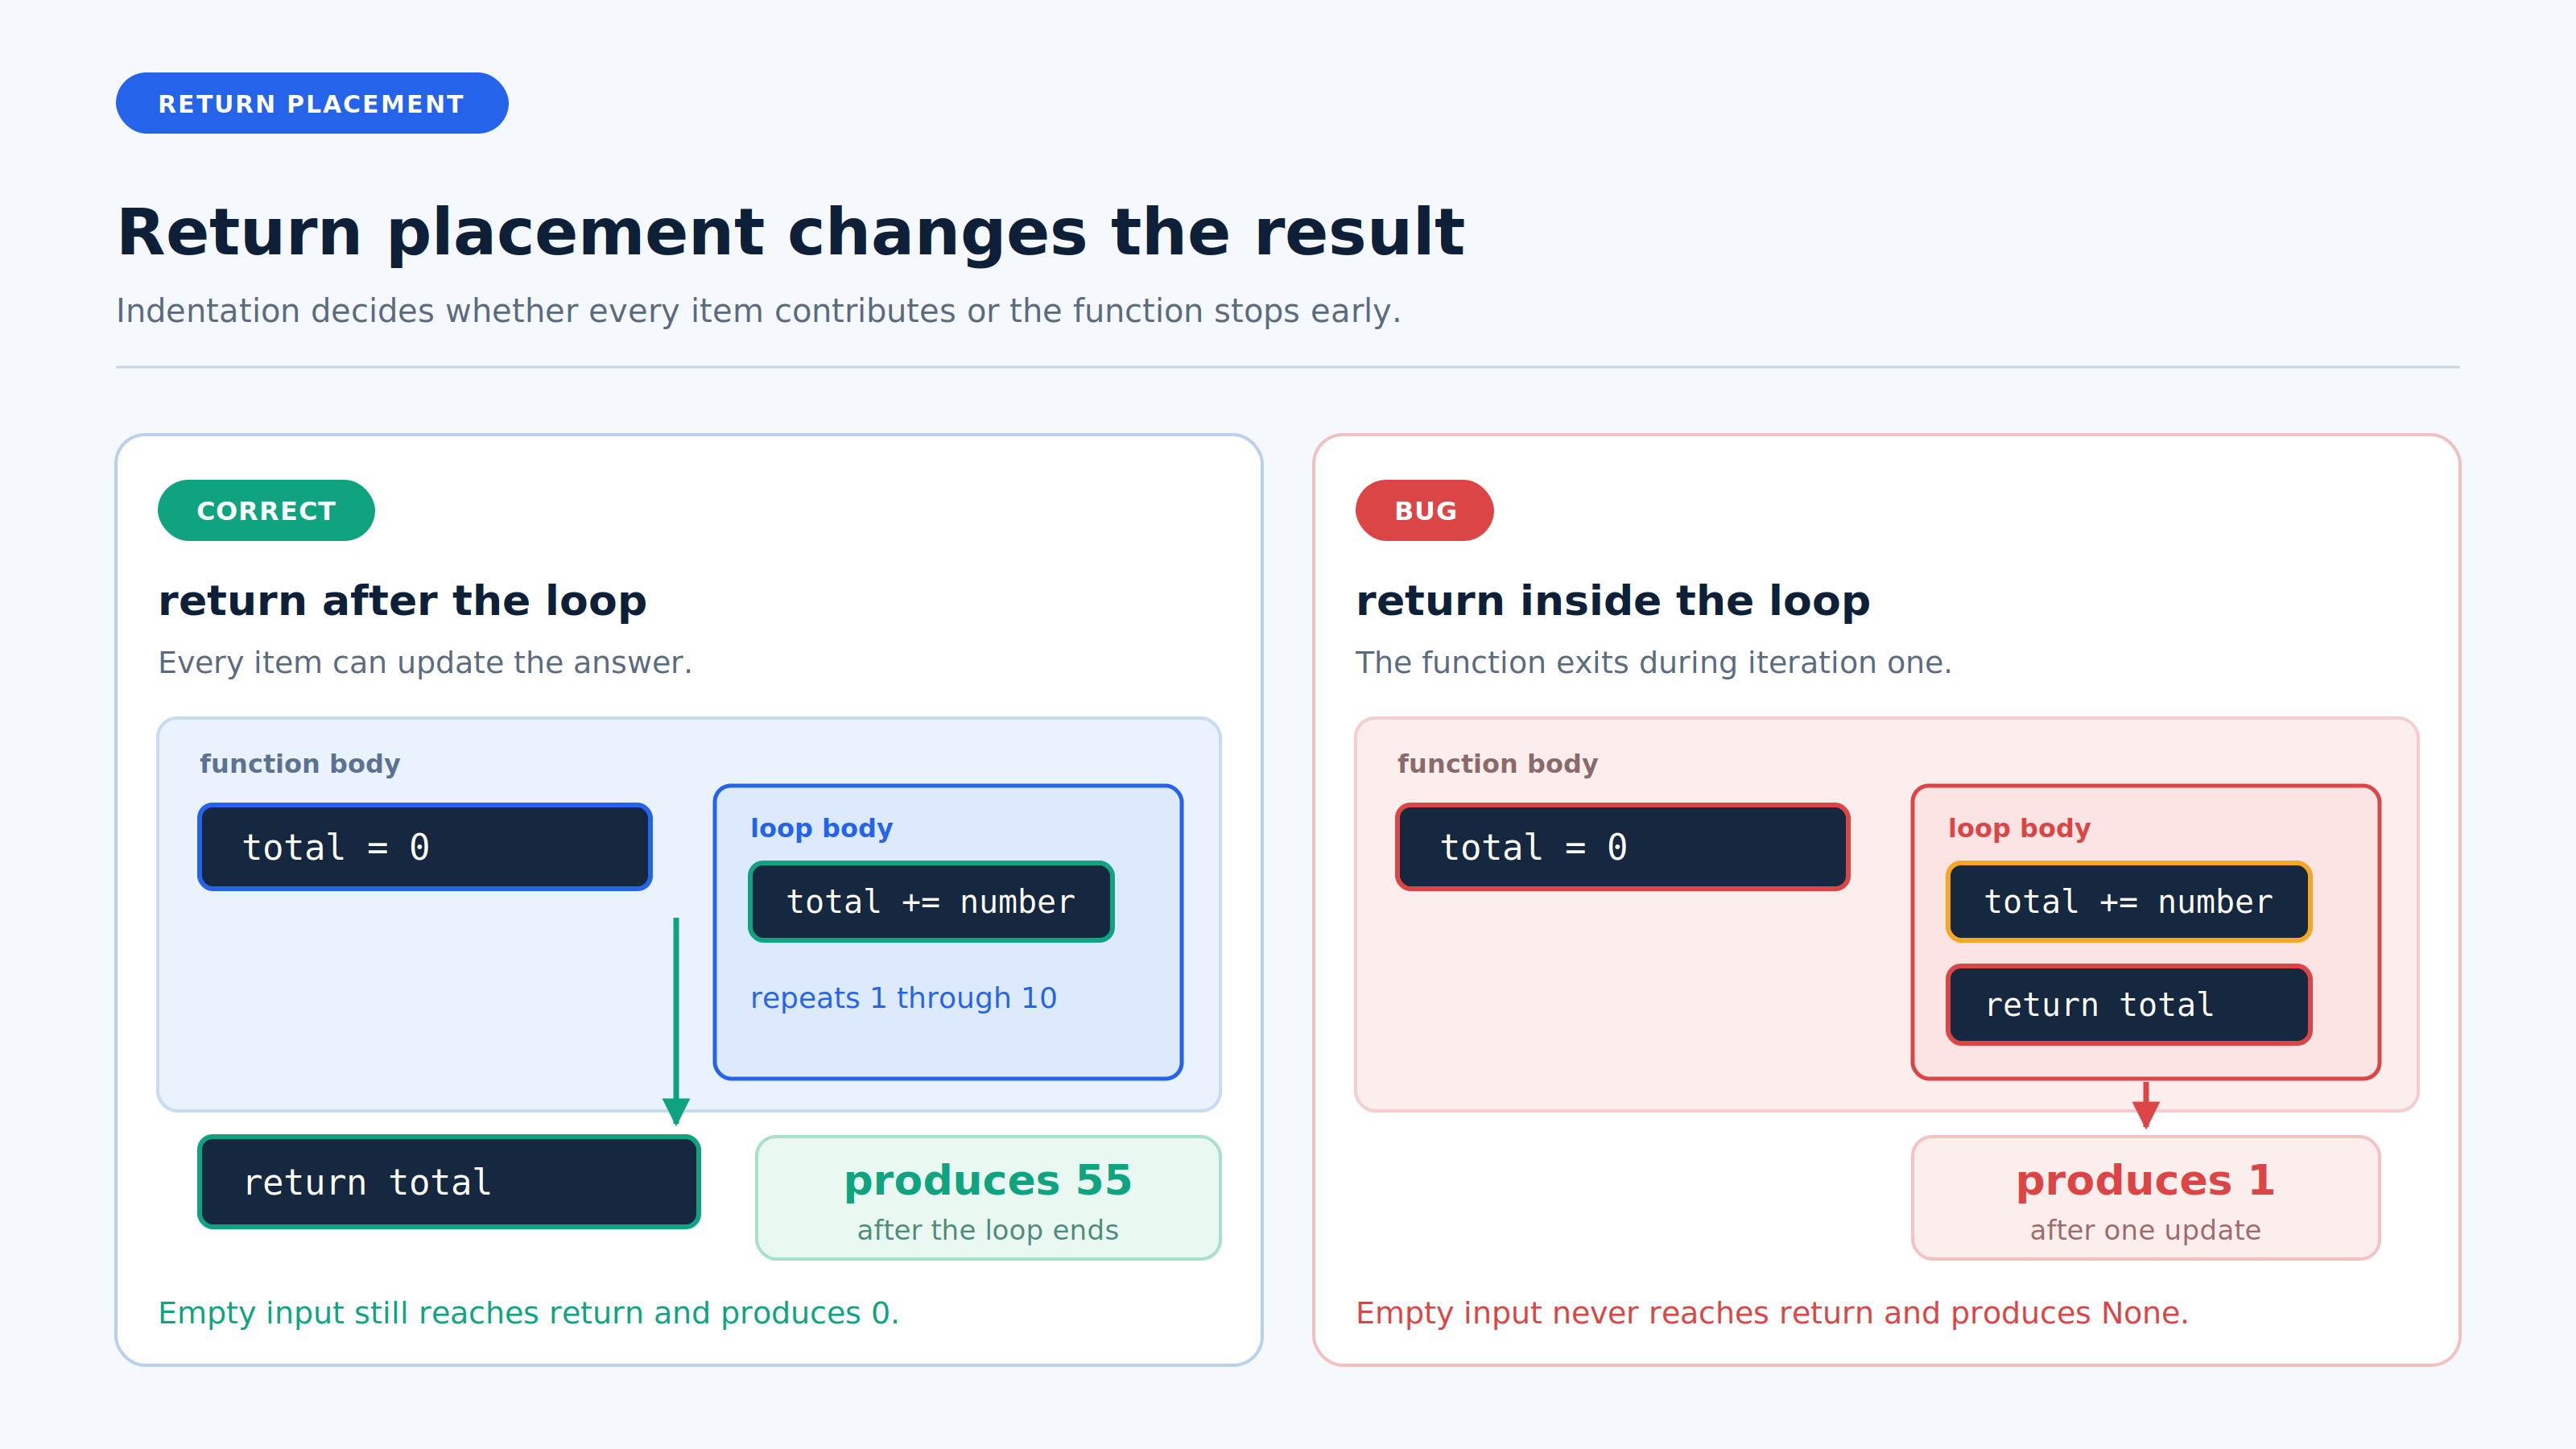This screenshot has width=2576, height=1449.
Task: Click the red-bordered return total block
Action: click(2129, 1004)
